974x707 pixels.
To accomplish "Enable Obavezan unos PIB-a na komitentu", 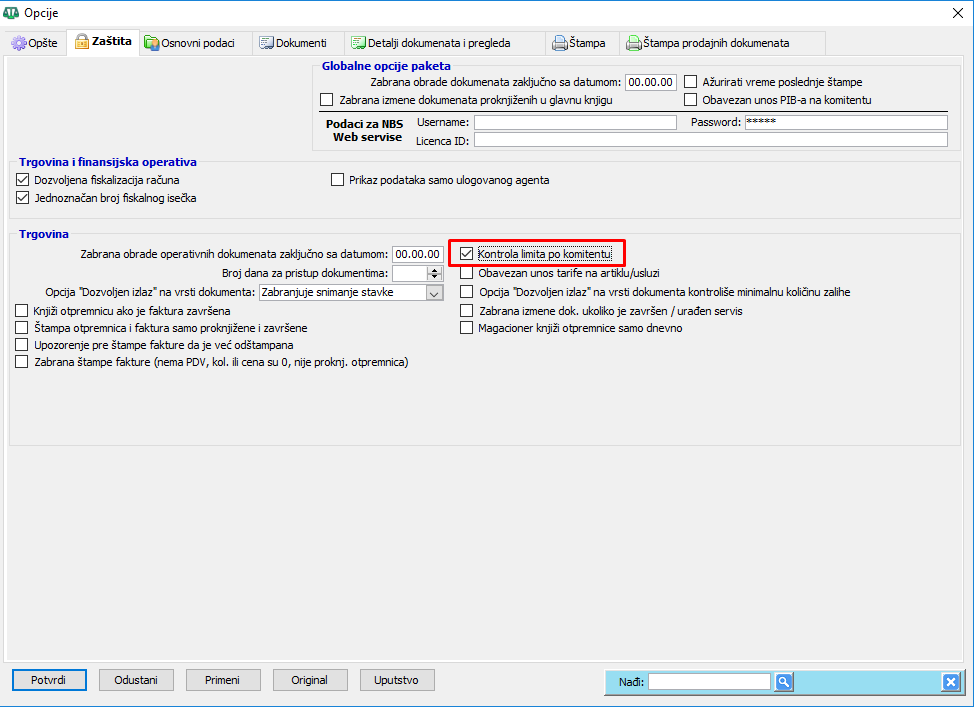I will point(691,100).
